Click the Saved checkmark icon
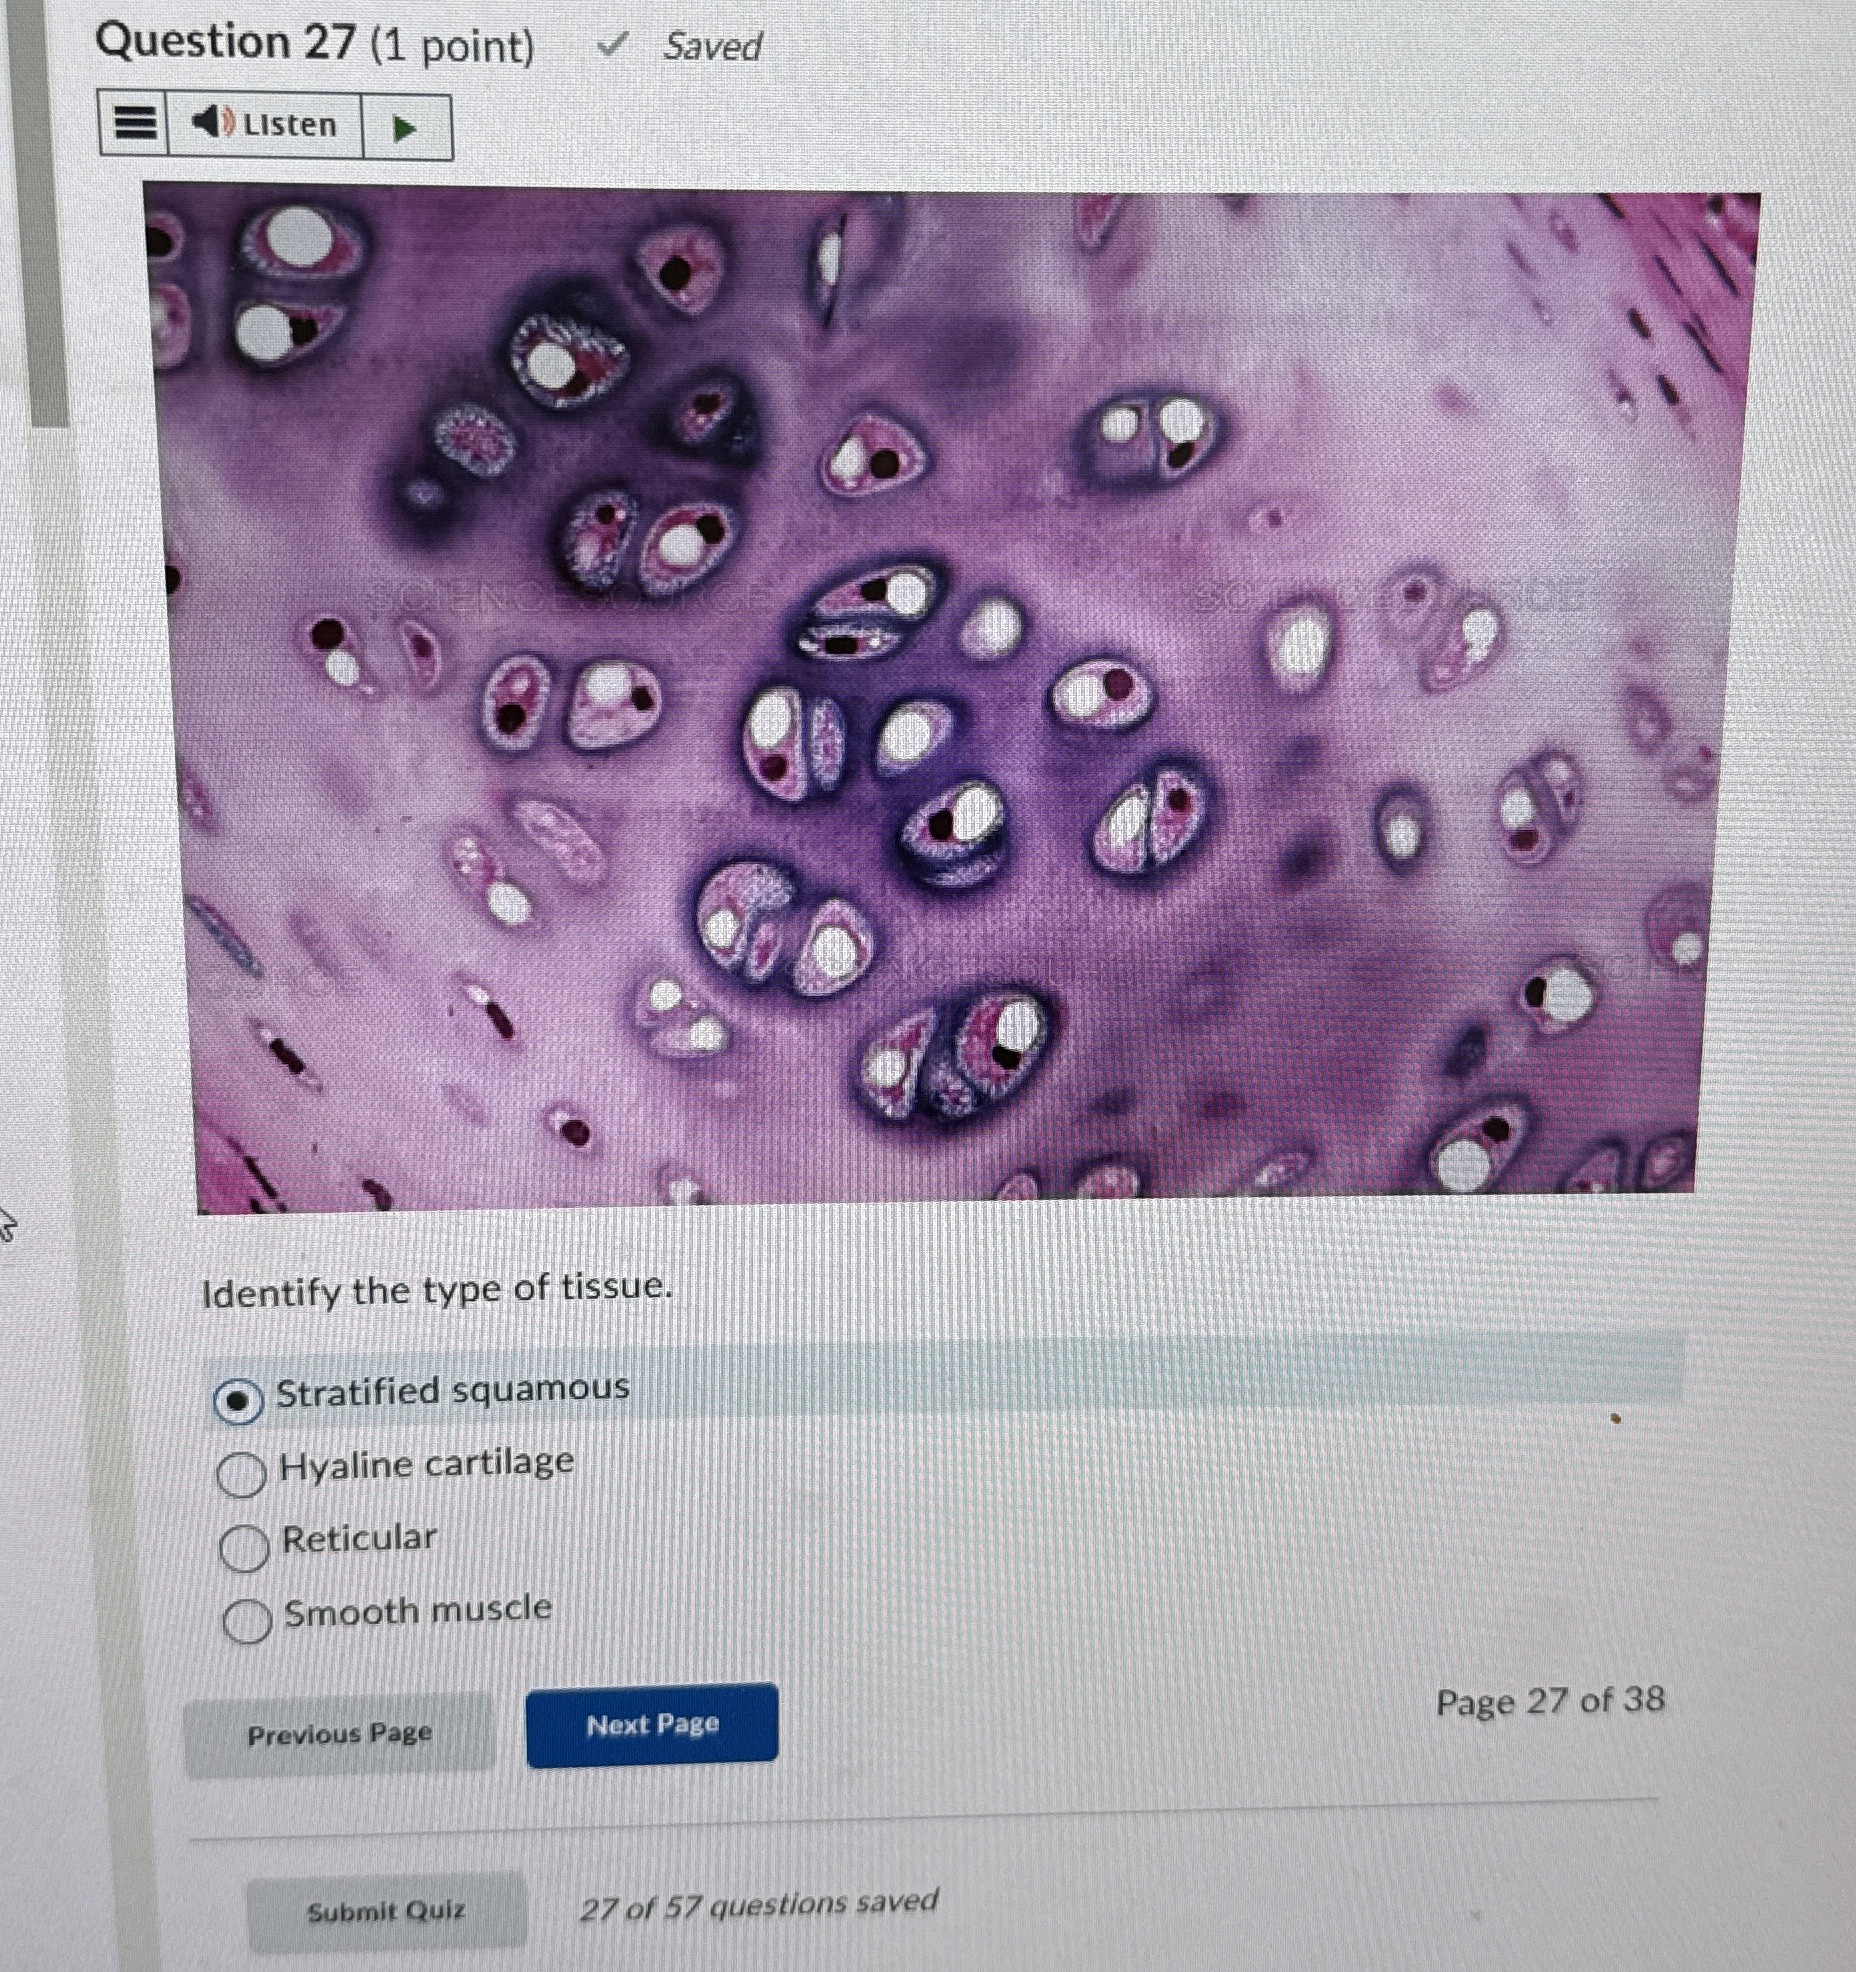 (x=612, y=44)
